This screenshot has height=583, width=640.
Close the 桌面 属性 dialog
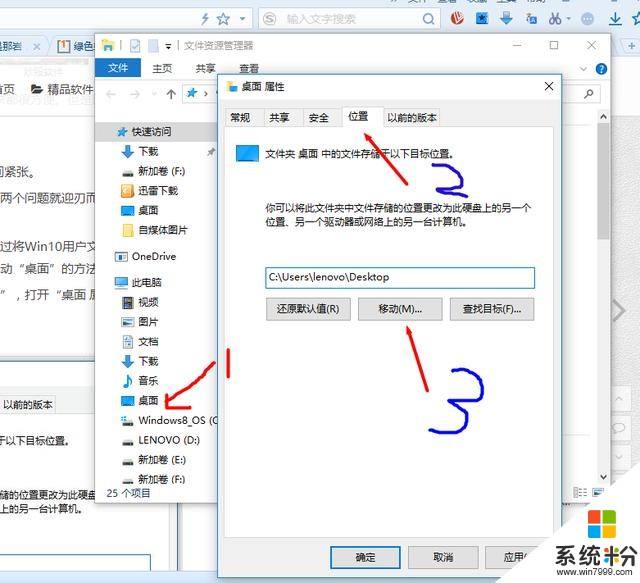coord(549,86)
